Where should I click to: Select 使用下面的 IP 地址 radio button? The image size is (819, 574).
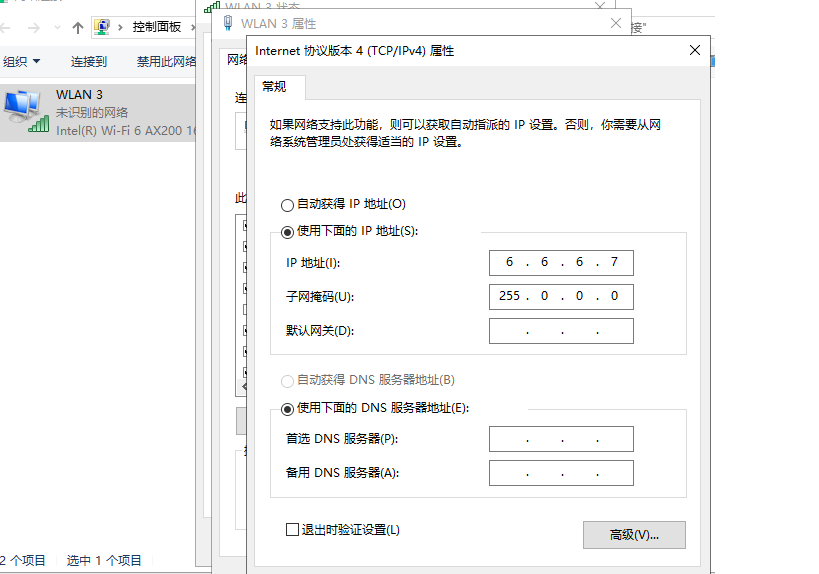[288, 232]
